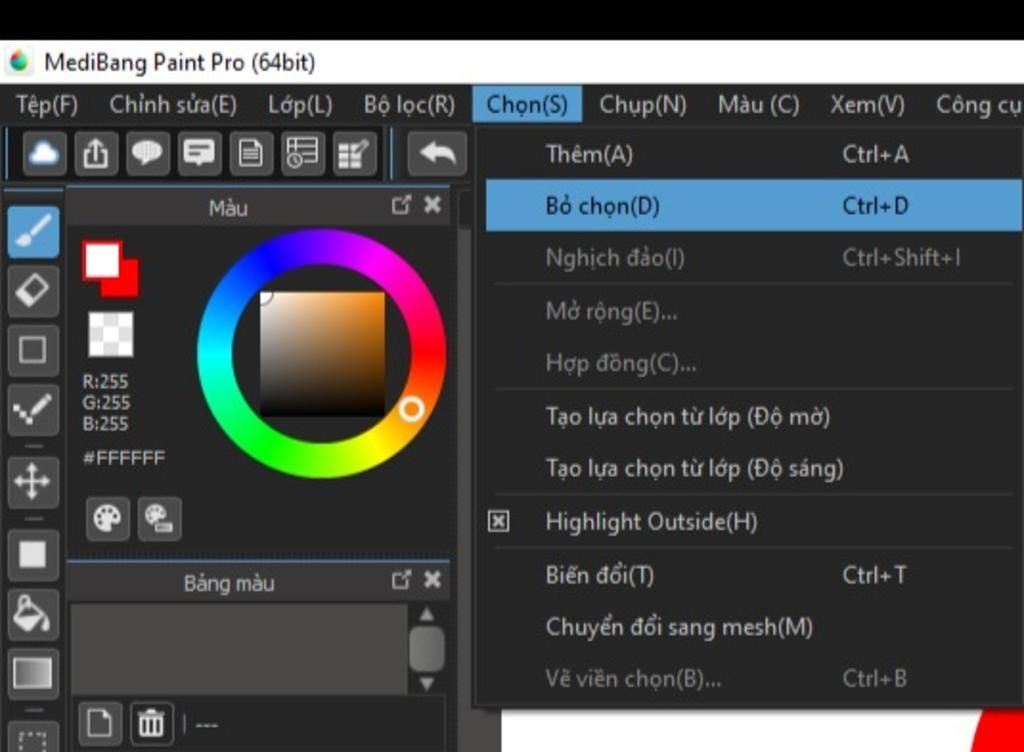Click the document page toolbar icon
This screenshot has width=1024, height=752.
click(251, 154)
